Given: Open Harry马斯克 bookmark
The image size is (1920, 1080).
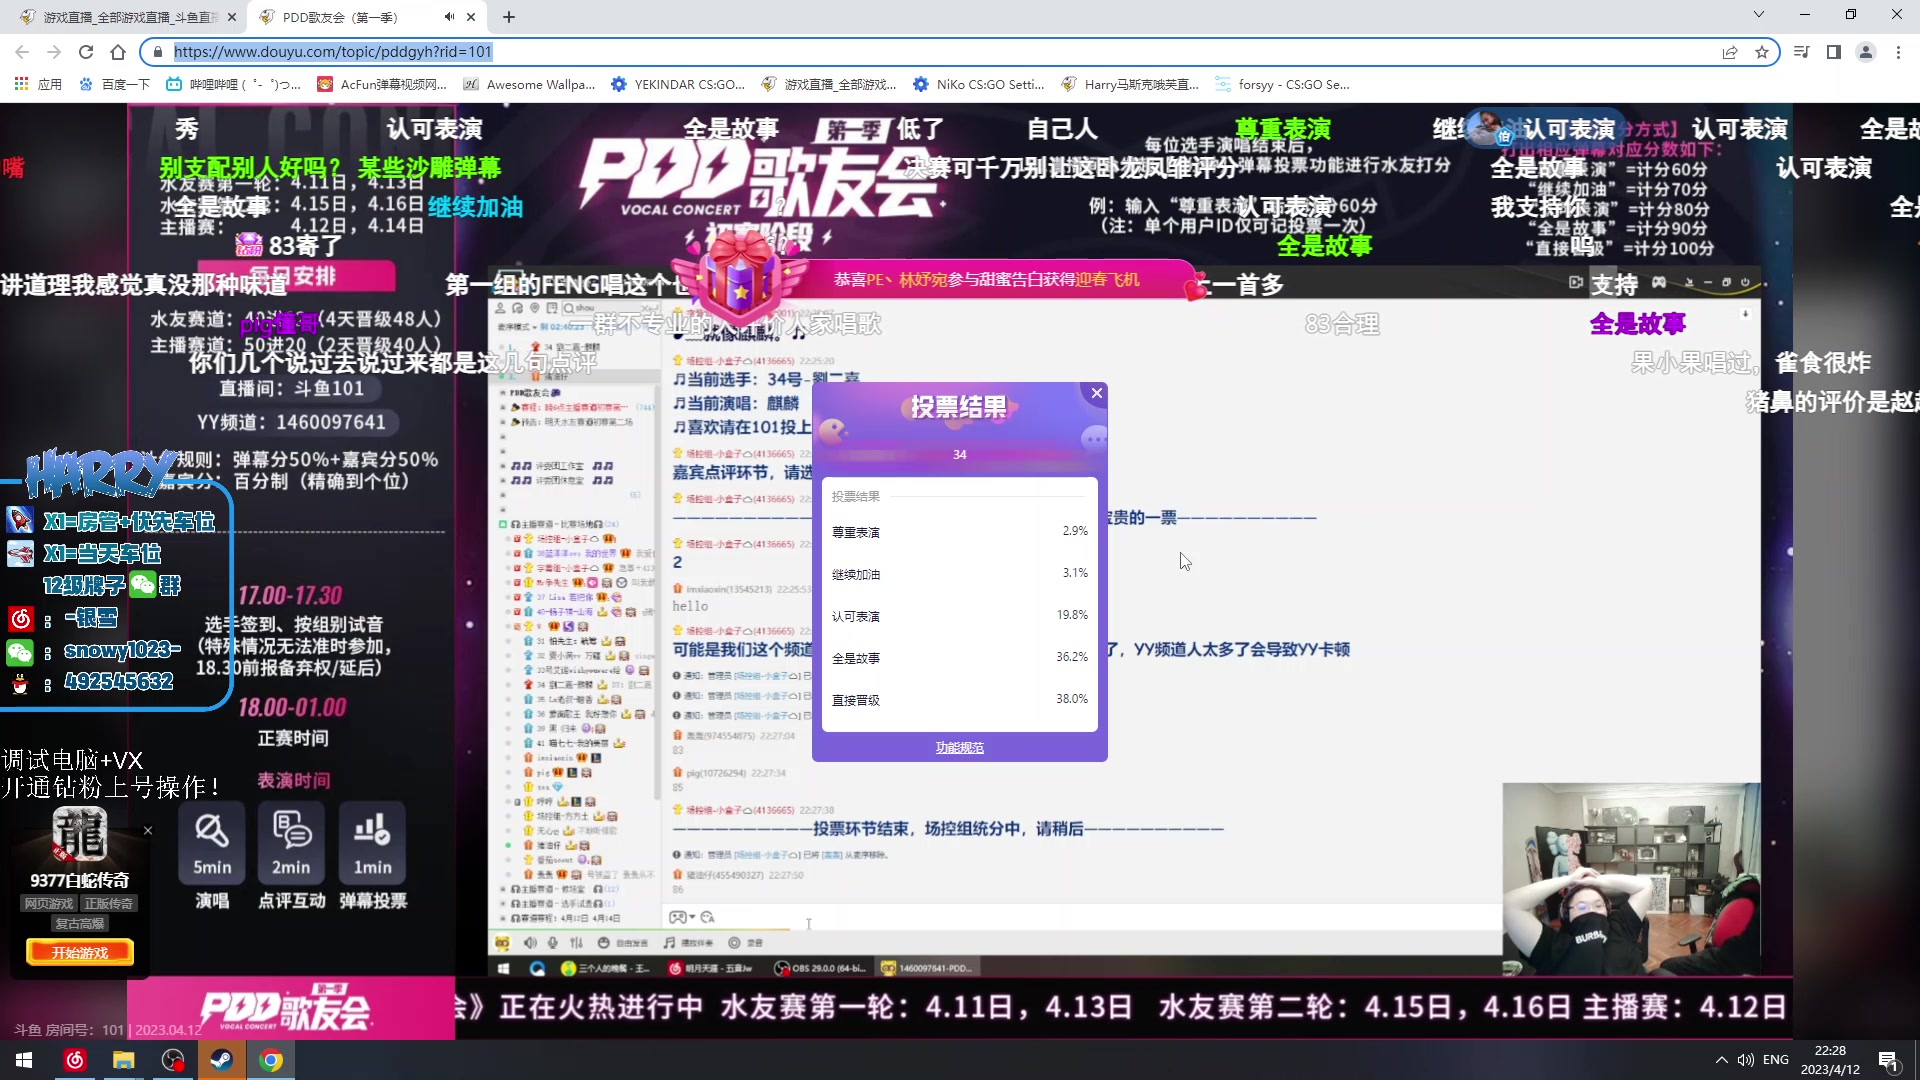Looking at the screenshot, I should coord(1130,85).
